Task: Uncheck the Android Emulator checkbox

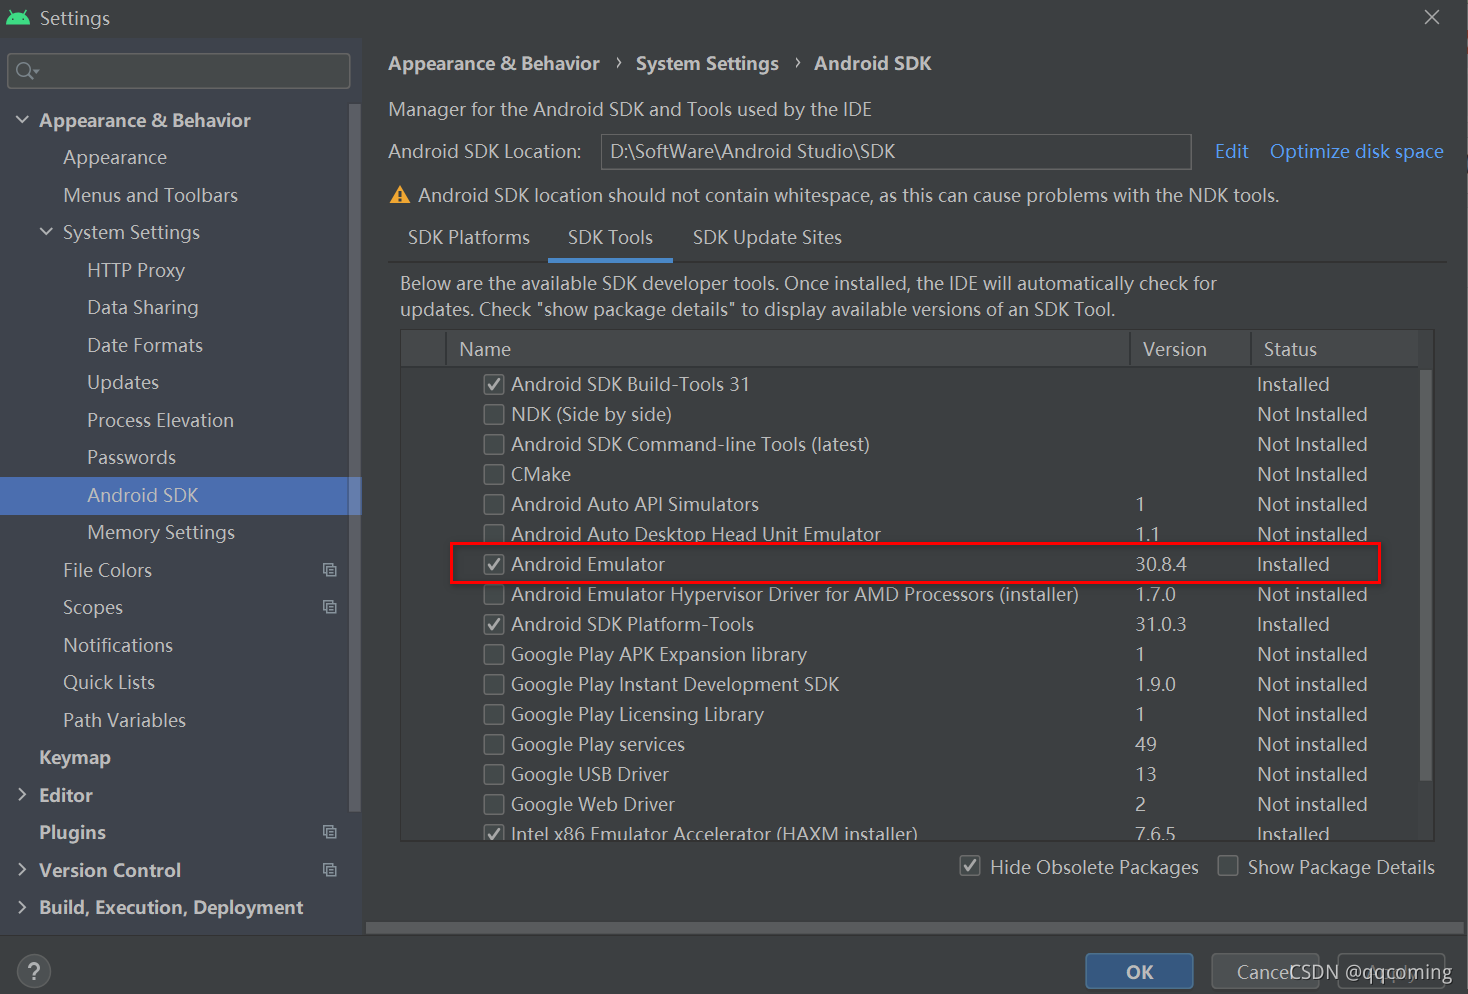Action: pos(494,564)
